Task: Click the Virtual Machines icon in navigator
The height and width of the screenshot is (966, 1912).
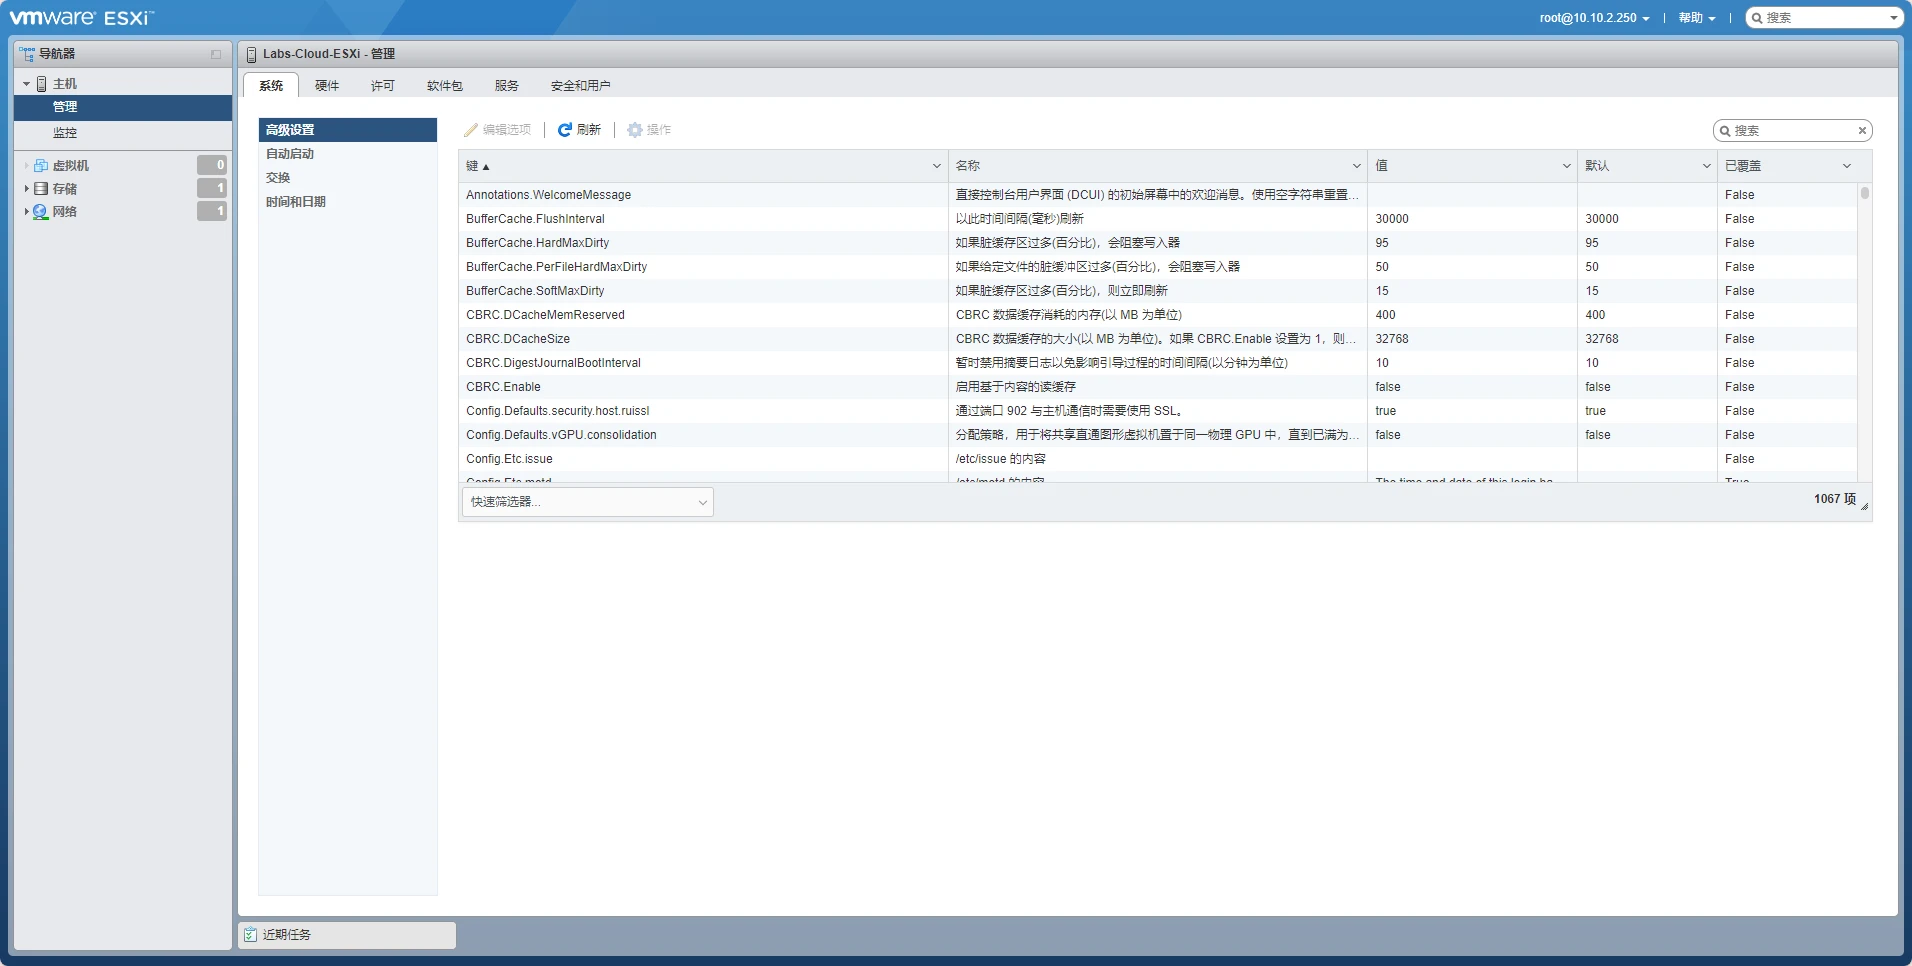Action: point(41,166)
